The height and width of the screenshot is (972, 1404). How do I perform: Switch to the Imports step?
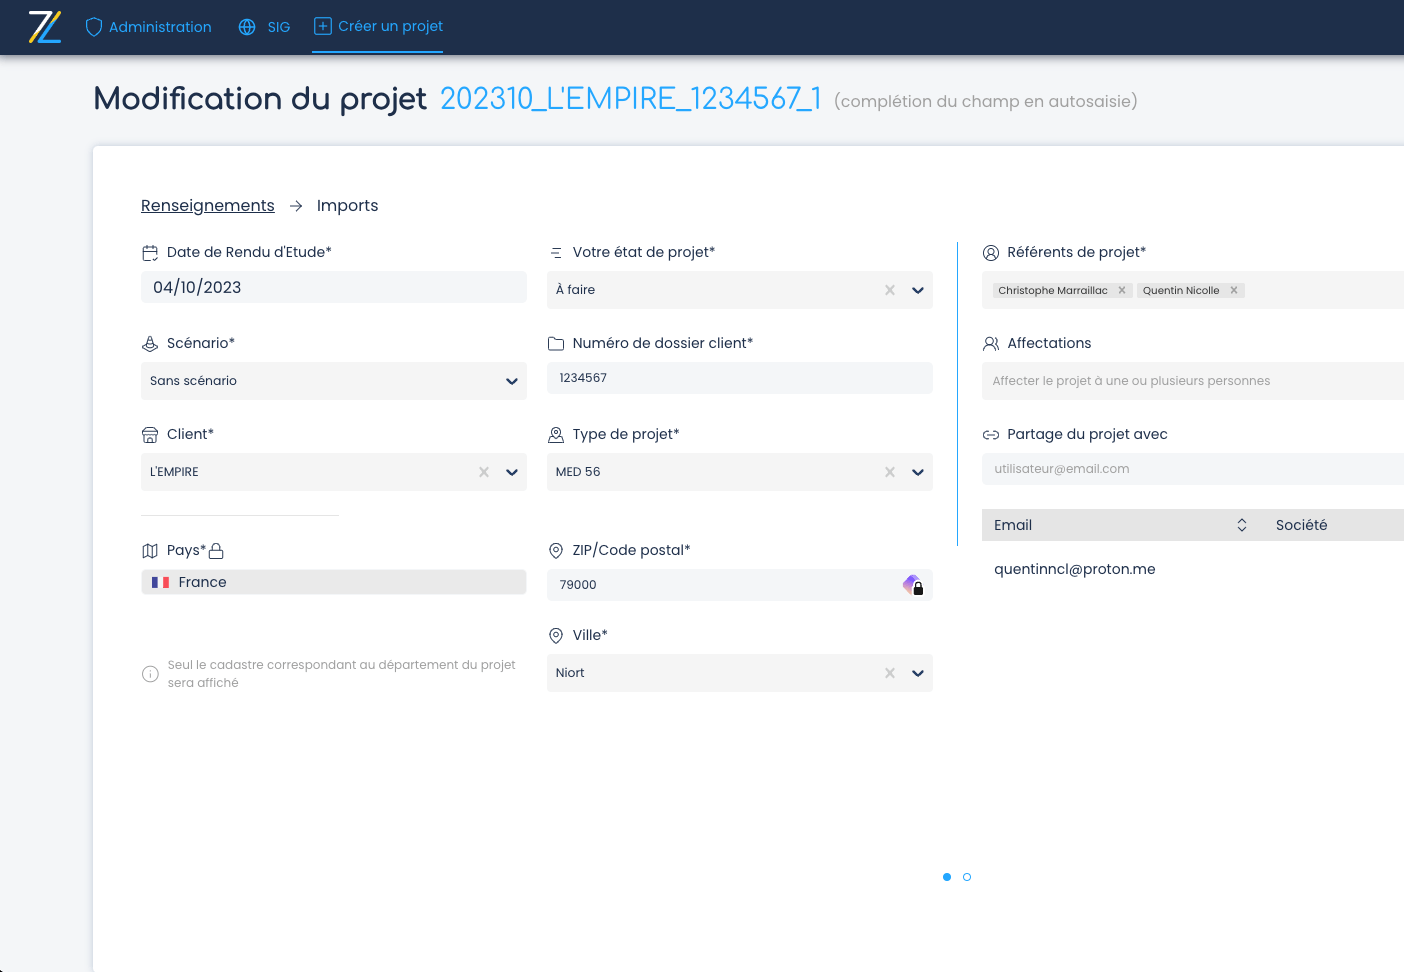(347, 205)
